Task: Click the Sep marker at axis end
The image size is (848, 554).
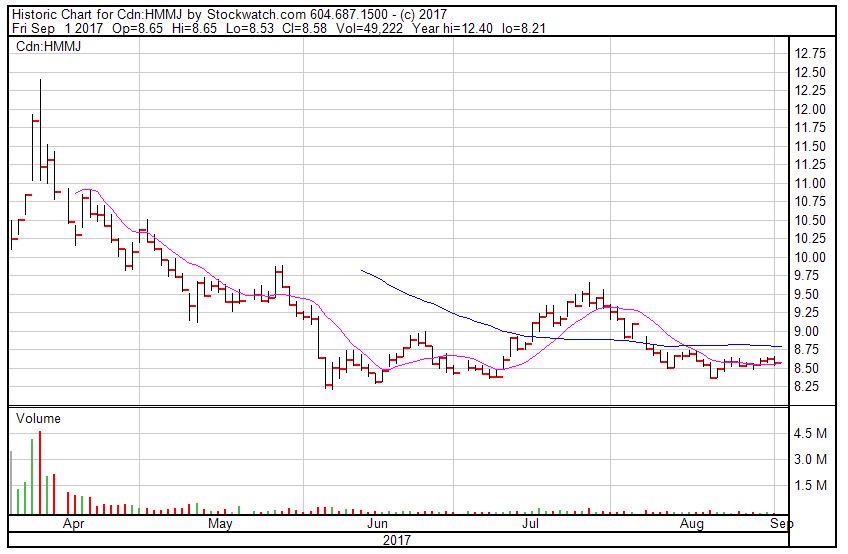Action: pyautogui.click(x=781, y=523)
